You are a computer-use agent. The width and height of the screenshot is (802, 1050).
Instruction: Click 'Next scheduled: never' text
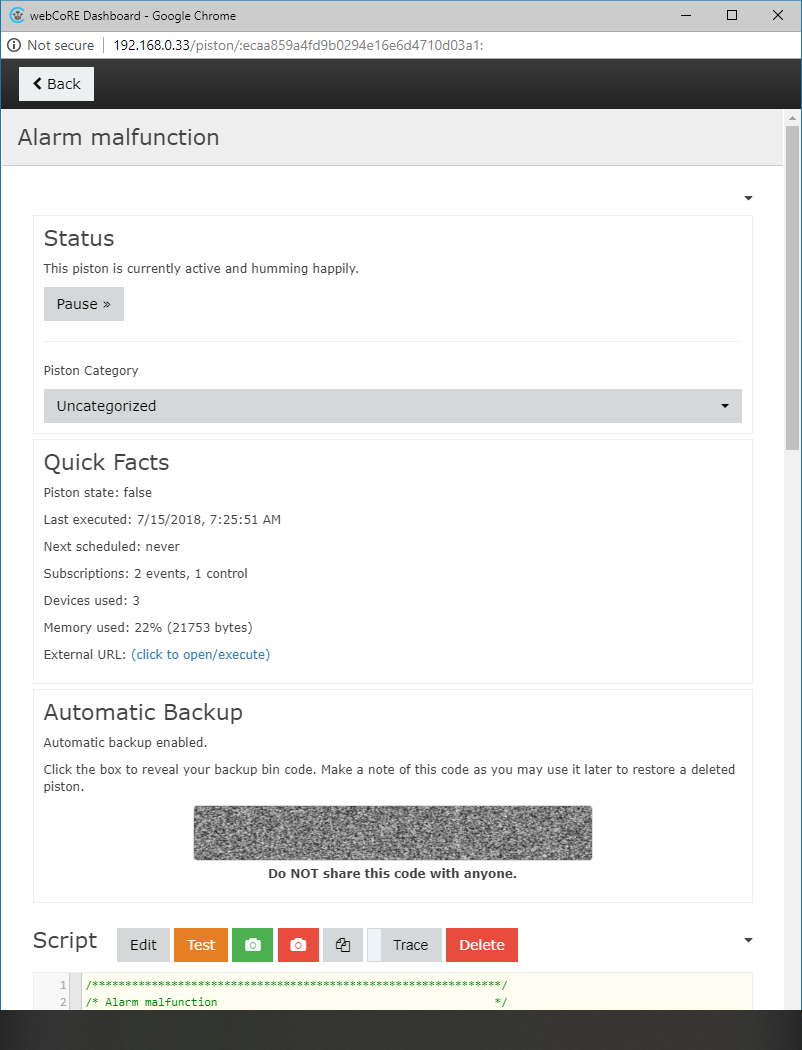[x=112, y=546]
